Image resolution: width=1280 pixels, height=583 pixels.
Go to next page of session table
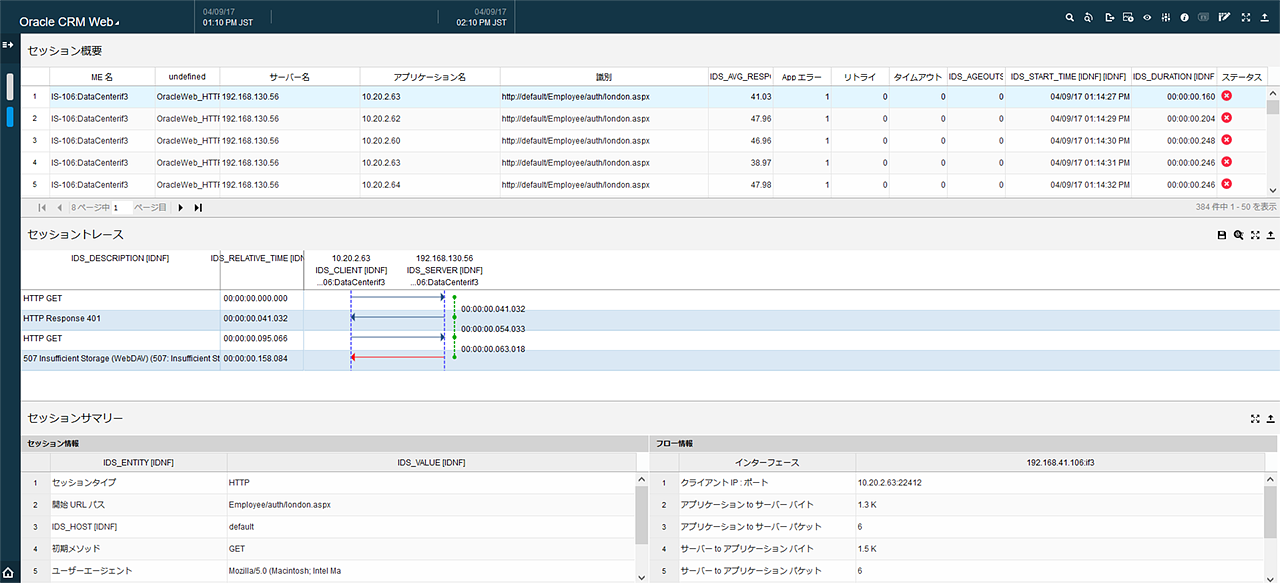click(x=181, y=207)
